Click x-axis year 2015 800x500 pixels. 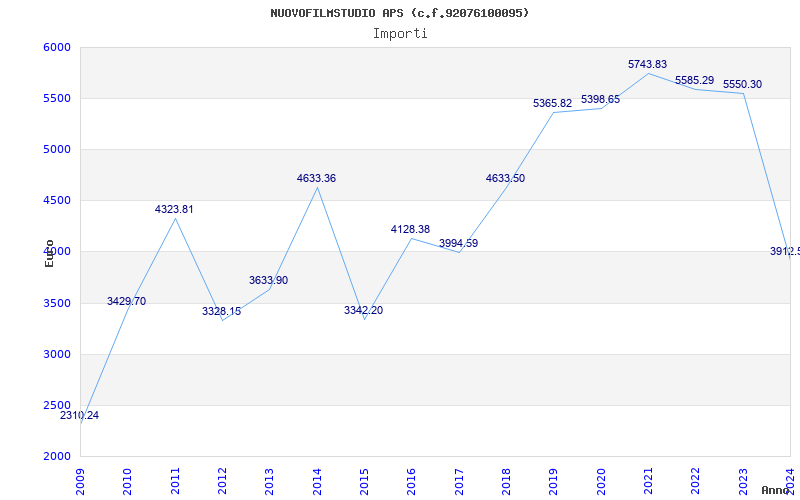[364, 482]
